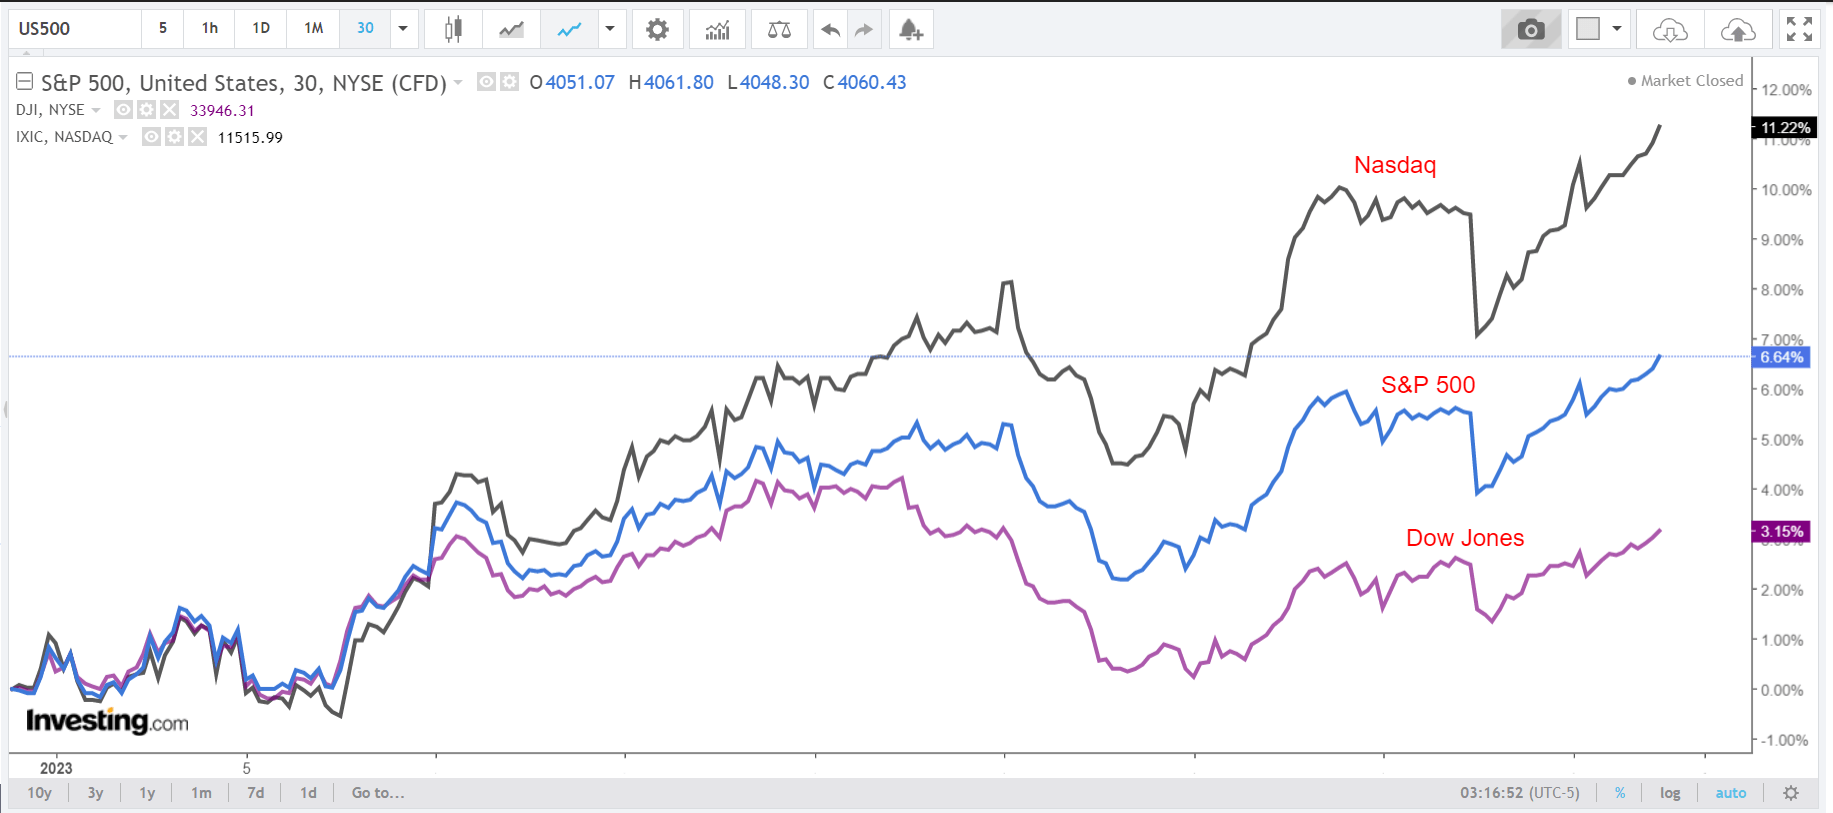Open IXIC, NASDAQ legend dropdown arrow
Screen dimensions: 1833x813
(123, 137)
